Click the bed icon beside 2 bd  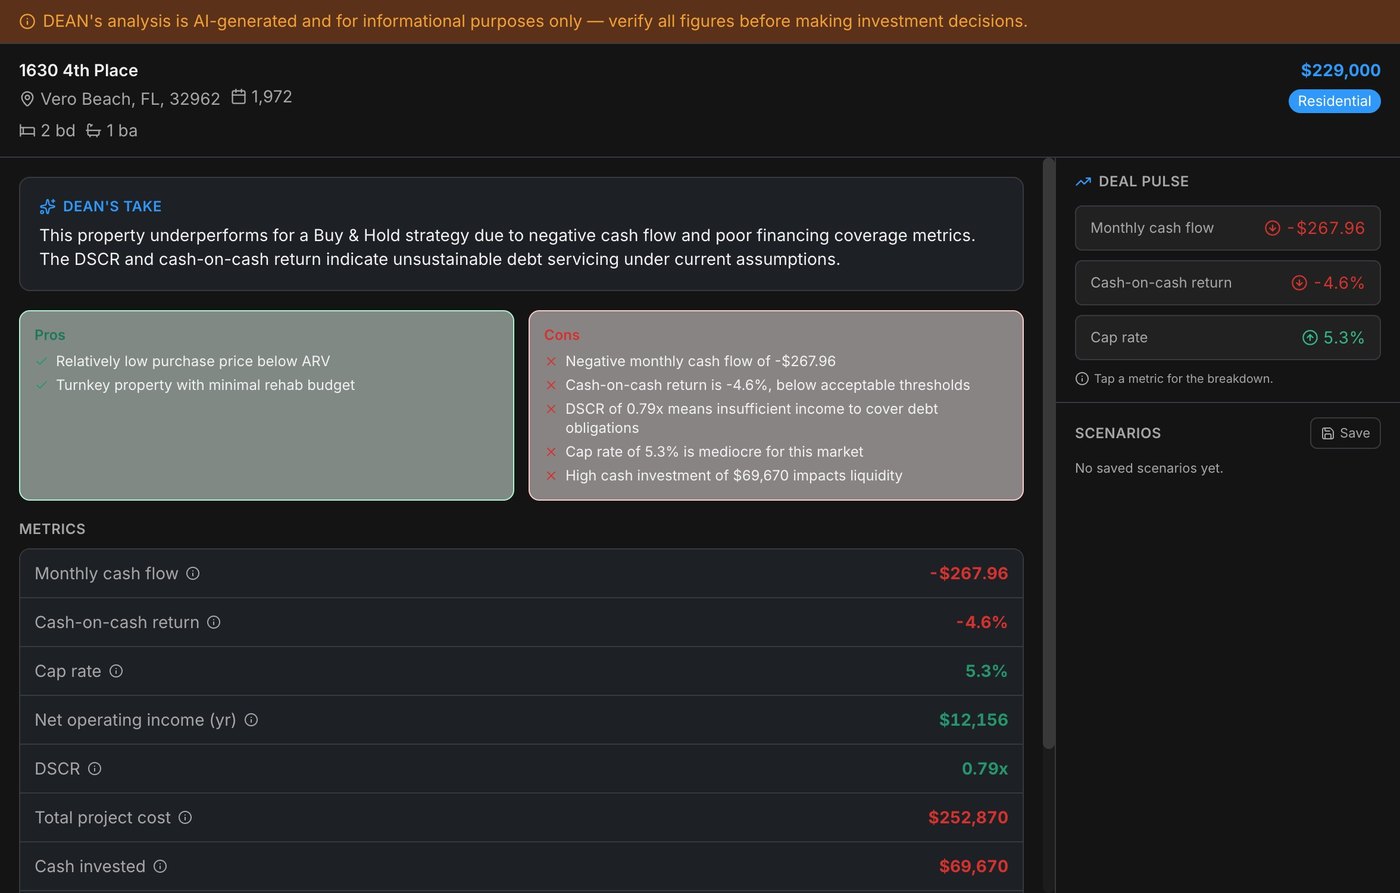pyautogui.click(x=27, y=131)
